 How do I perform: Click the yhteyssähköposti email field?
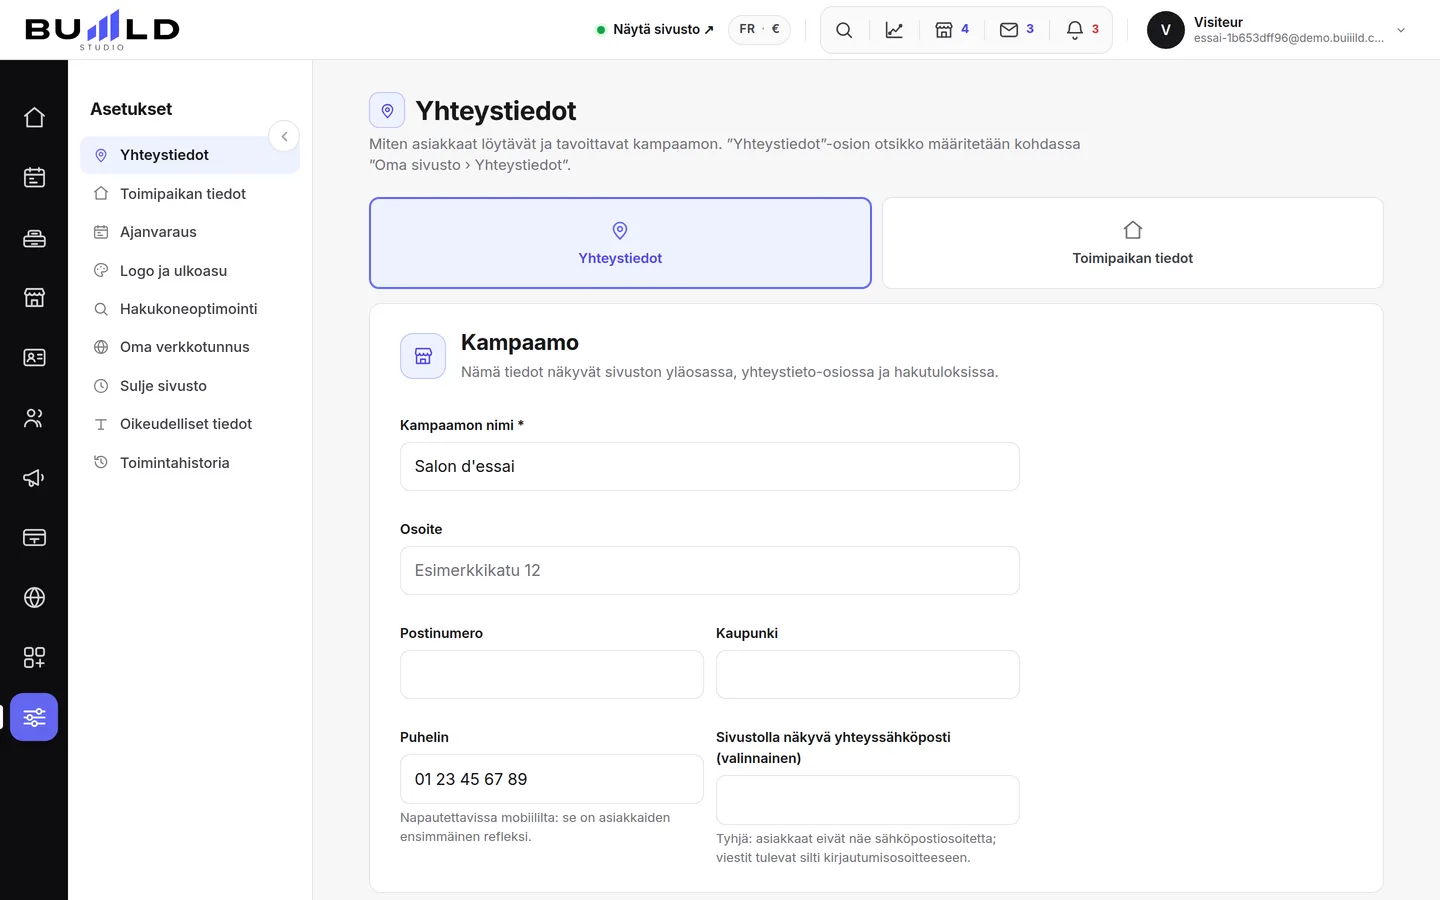pos(868,800)
